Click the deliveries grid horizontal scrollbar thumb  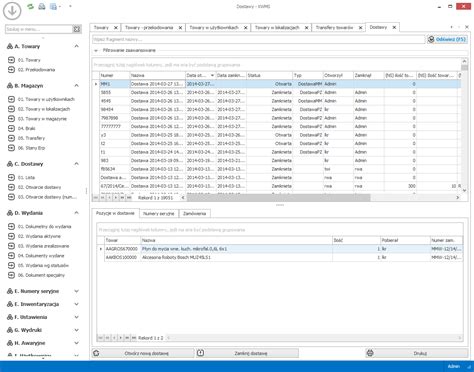point(278,198)
